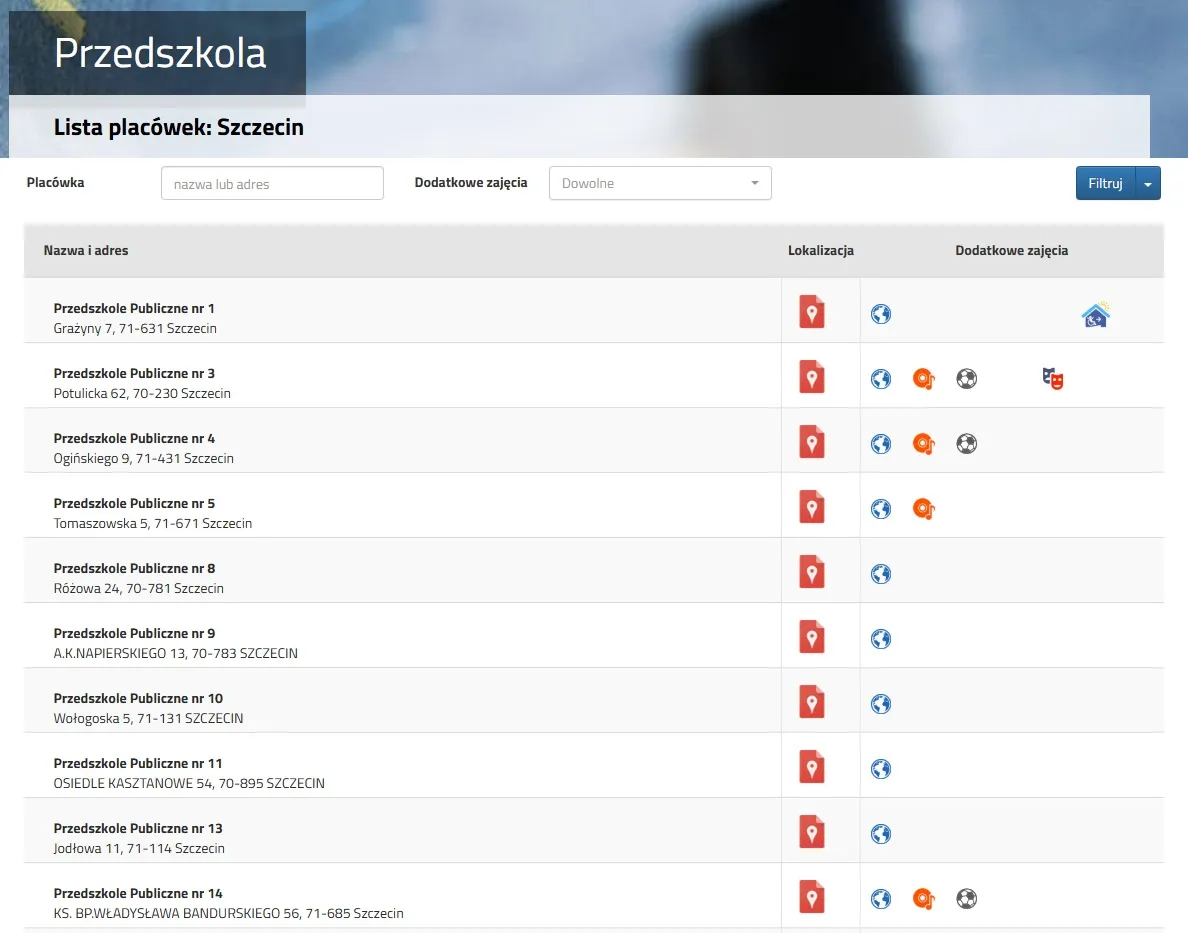Click globe icon in Przedszkole nr 4 row
Viewport: 1188px width, 933px height.
click(880, 443)
